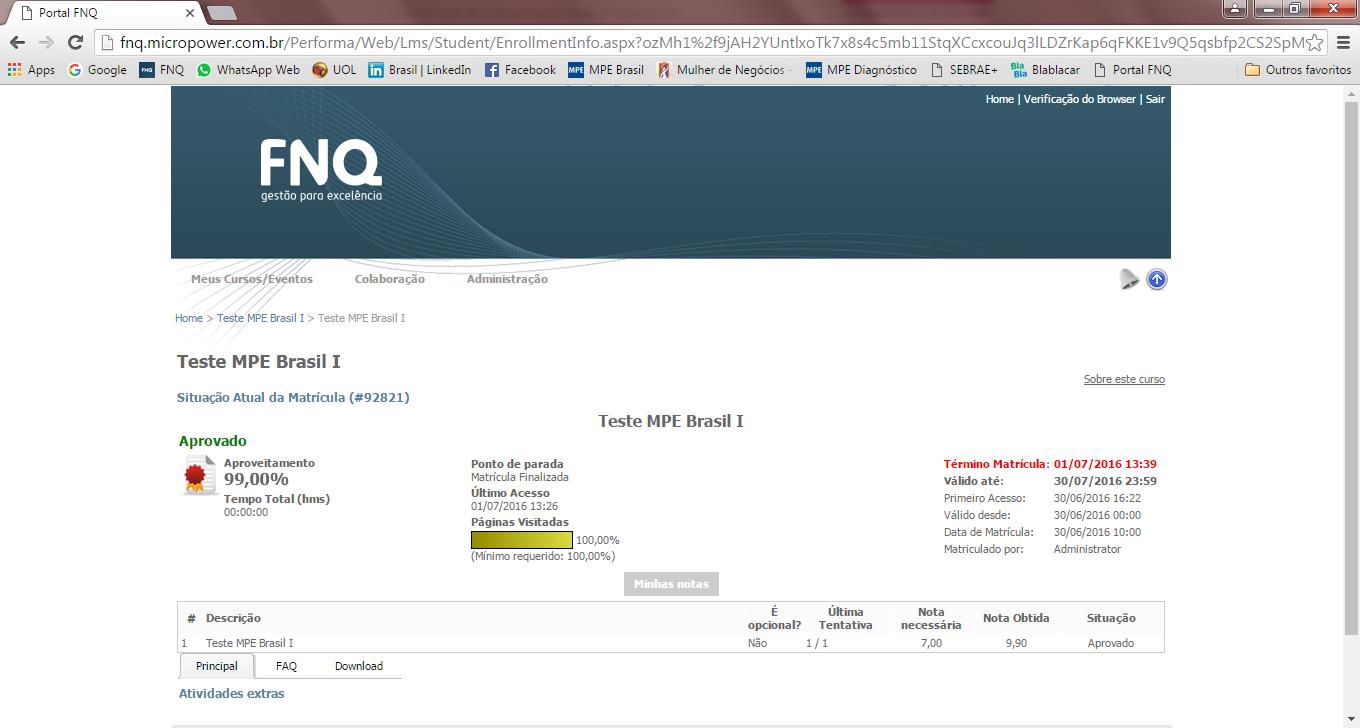The width and height of the screenshot is (1360, 728).
Task: Reload the page with the refresh icon
Action: pyautogui.click(x=75, y=42)
